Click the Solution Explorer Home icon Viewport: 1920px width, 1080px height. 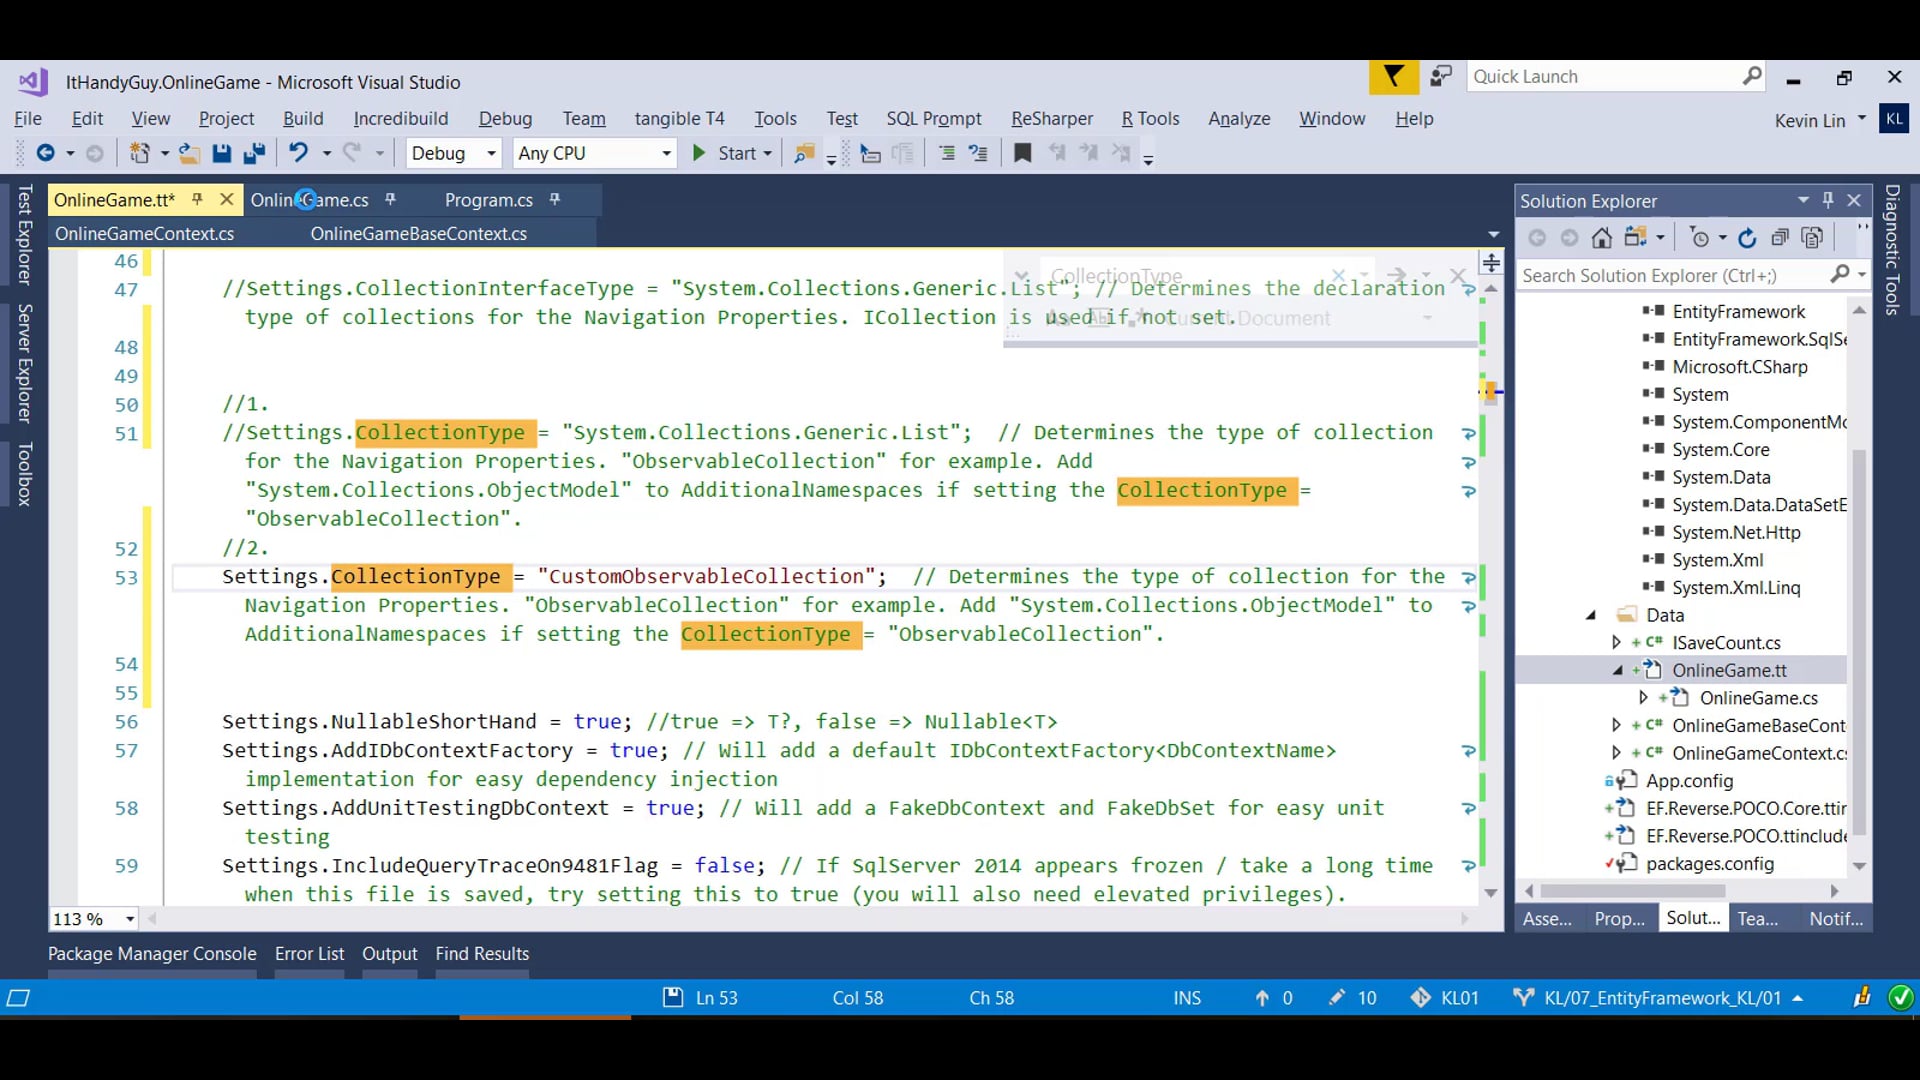pos(1602,238)
